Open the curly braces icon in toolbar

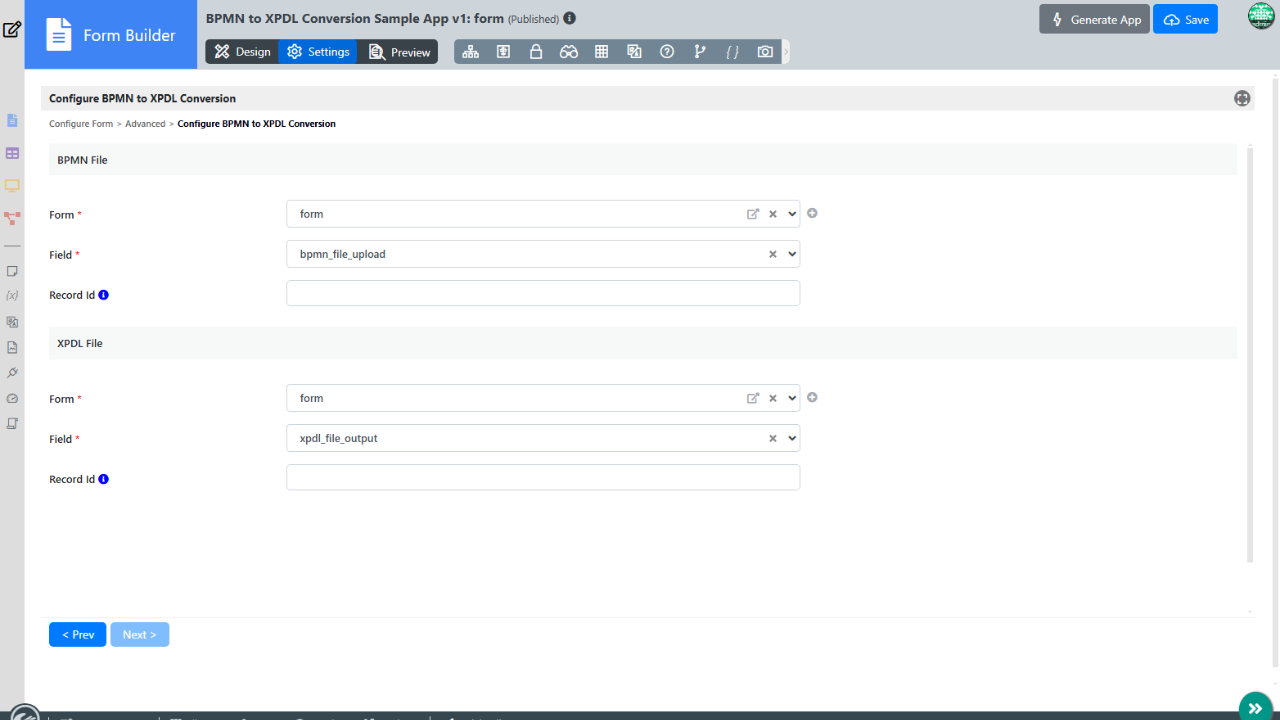(x=732, y=52)
